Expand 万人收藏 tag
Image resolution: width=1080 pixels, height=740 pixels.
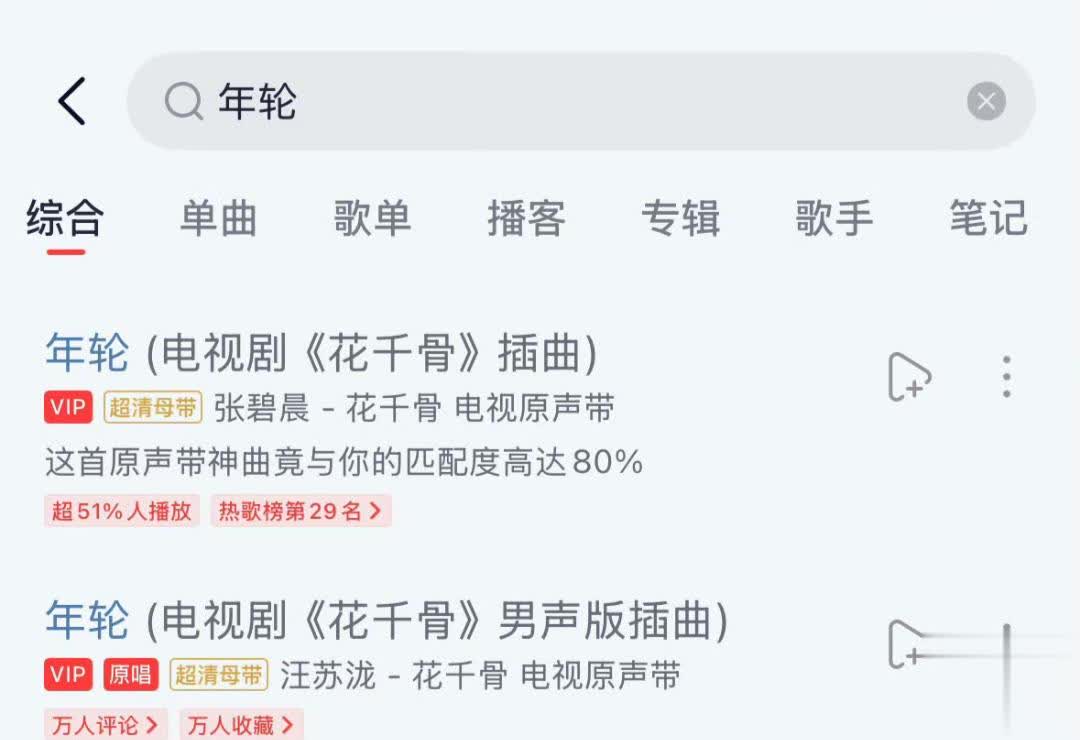point(241,724)
